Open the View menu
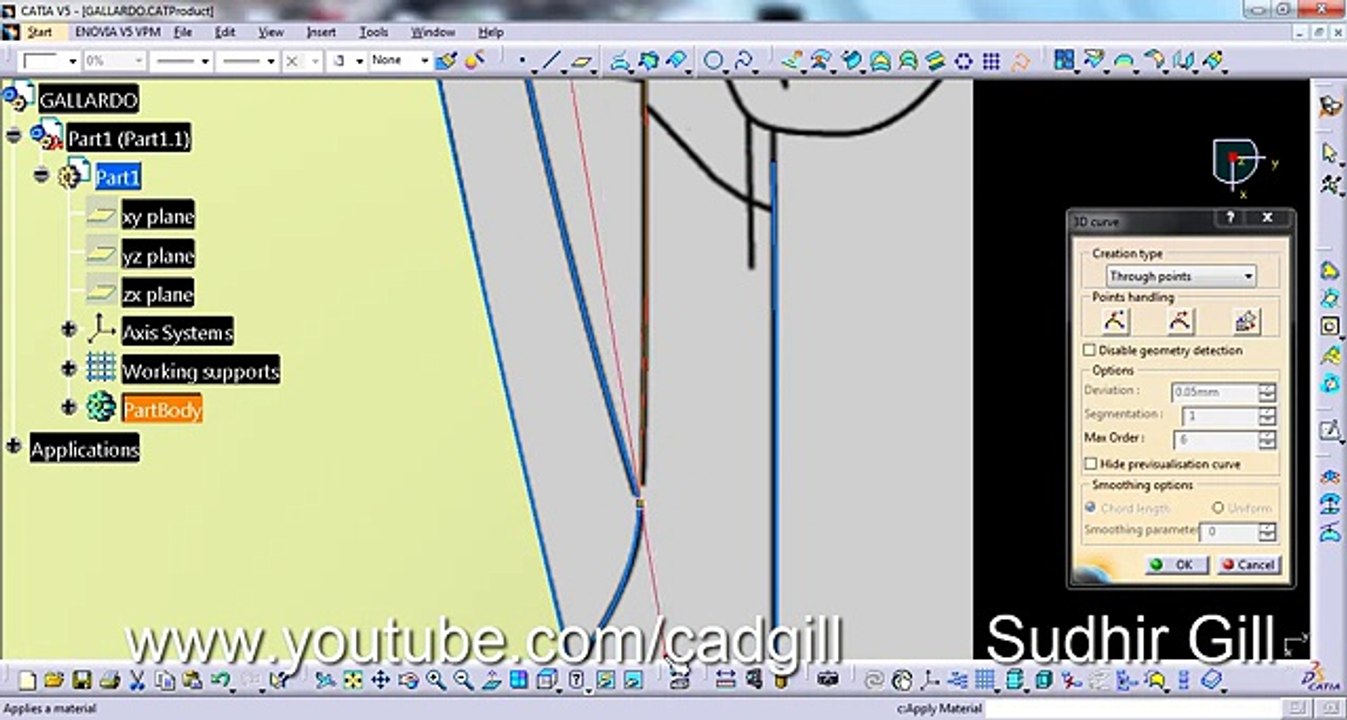This screenshot has width=1347, height=720. click(271, 32)
